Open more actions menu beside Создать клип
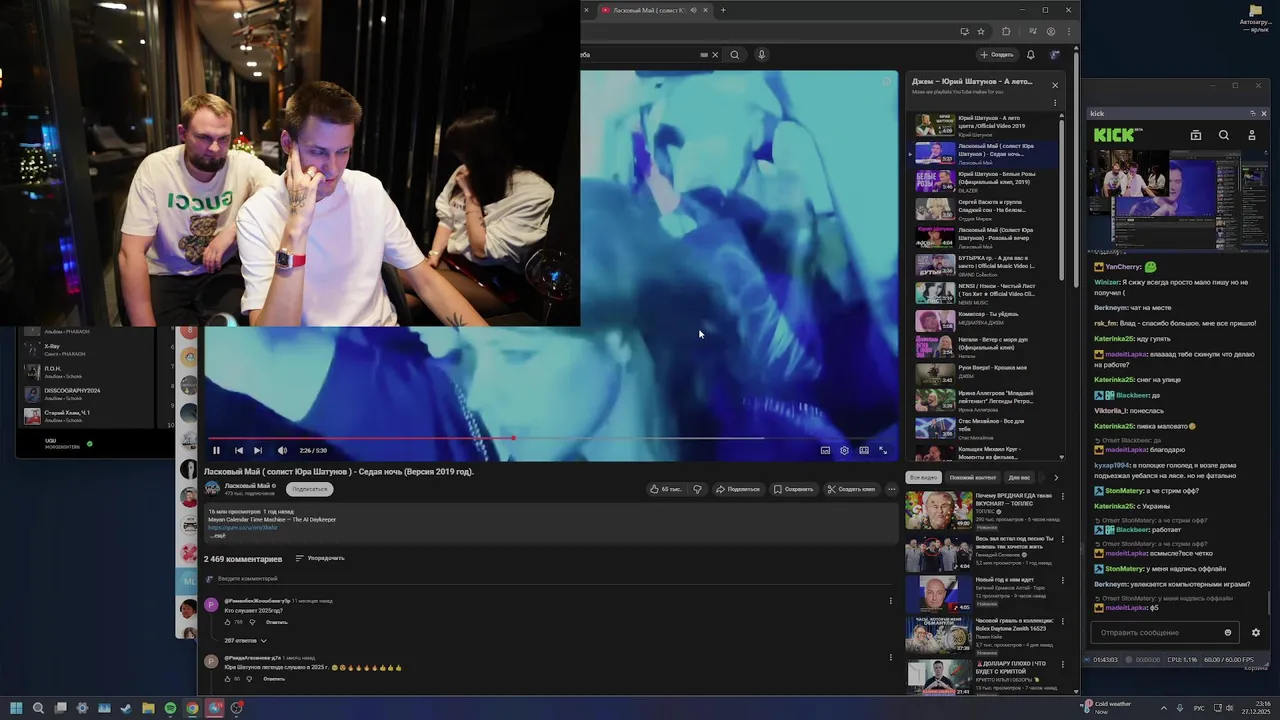This screenshot has width=1280, height=720. point(891,489)
